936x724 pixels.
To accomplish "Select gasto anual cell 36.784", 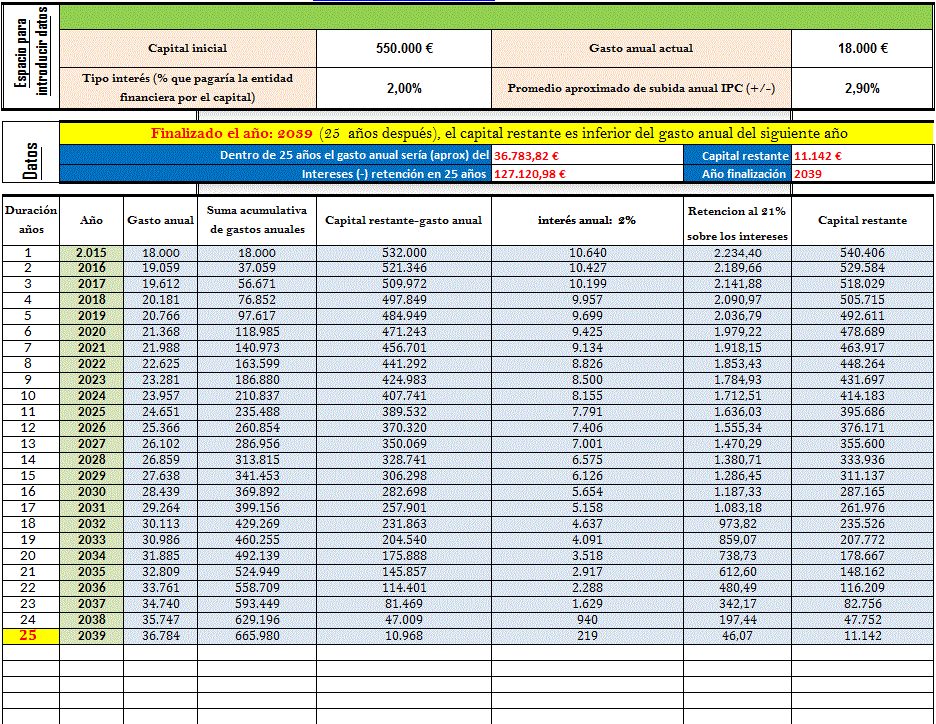I will tap(160, 636).
